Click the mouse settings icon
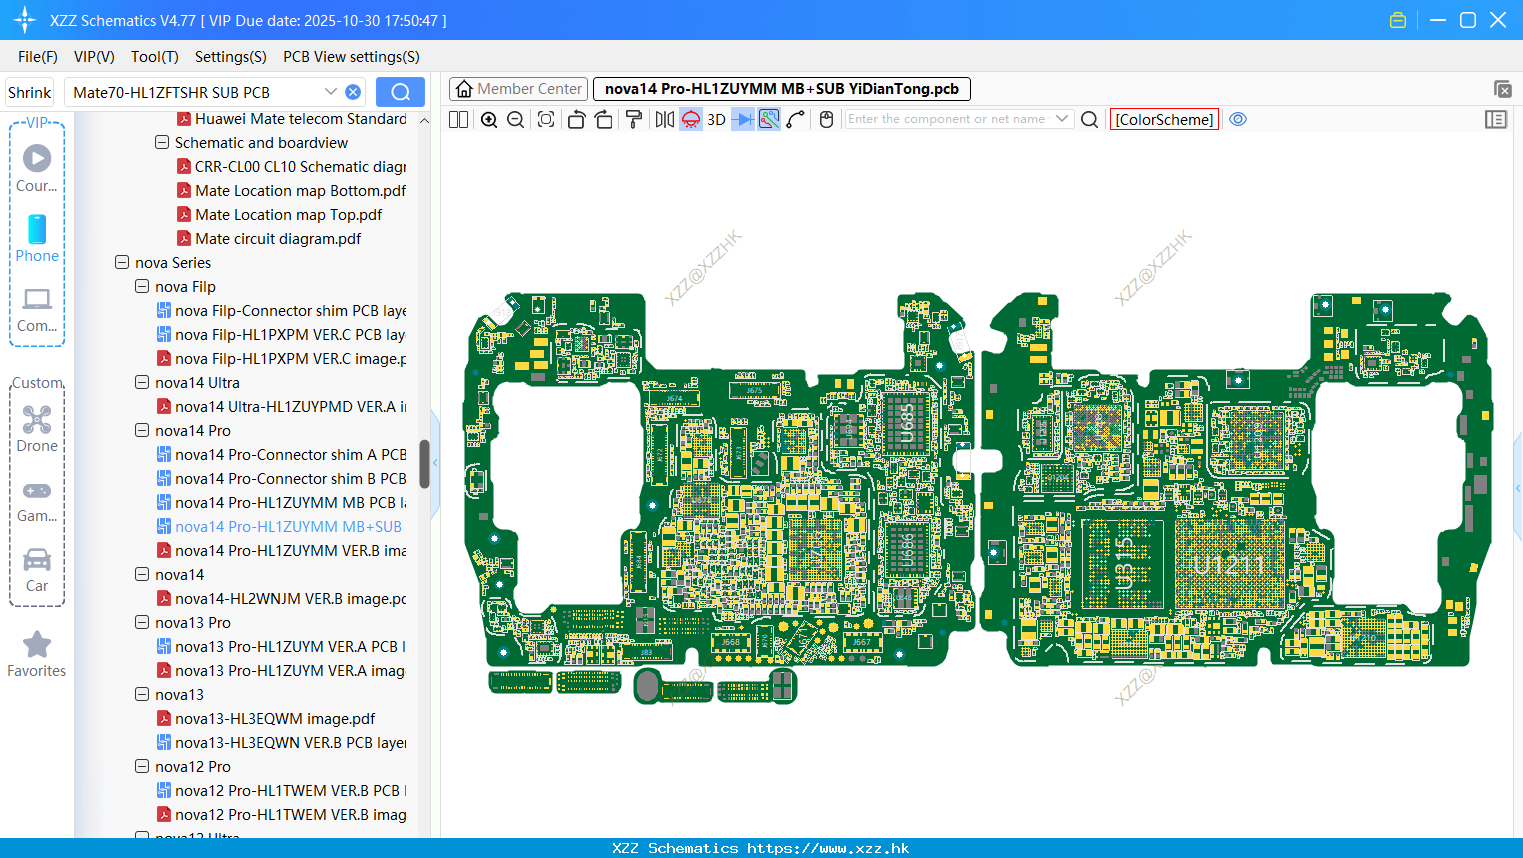 pos(826,119)
